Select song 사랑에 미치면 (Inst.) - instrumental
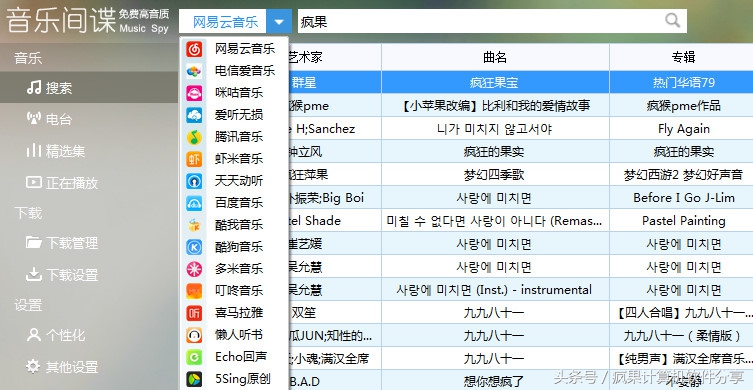Viewport: 753px width, 390px height. coord(494,290)
